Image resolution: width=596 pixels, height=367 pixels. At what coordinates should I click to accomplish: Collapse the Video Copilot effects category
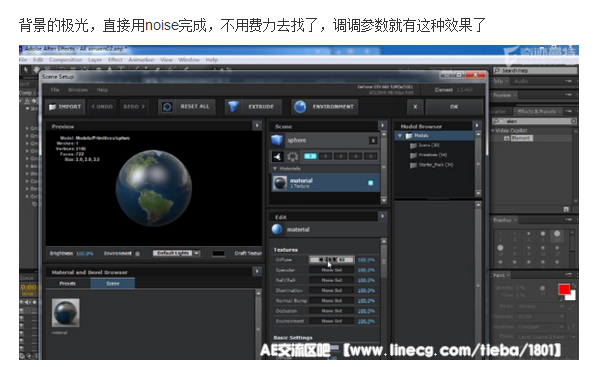click(x=493, y=131)
